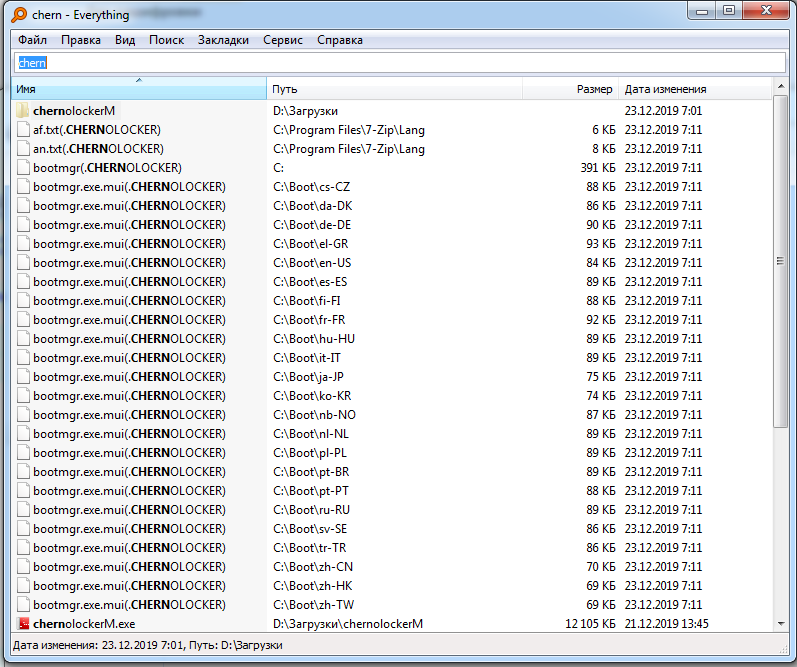The width and height of the screenshot is (797, 667).
Task: Click file icon of the cs-CZ bootmgr.exe.mui row
Action: tap(23, 187)
